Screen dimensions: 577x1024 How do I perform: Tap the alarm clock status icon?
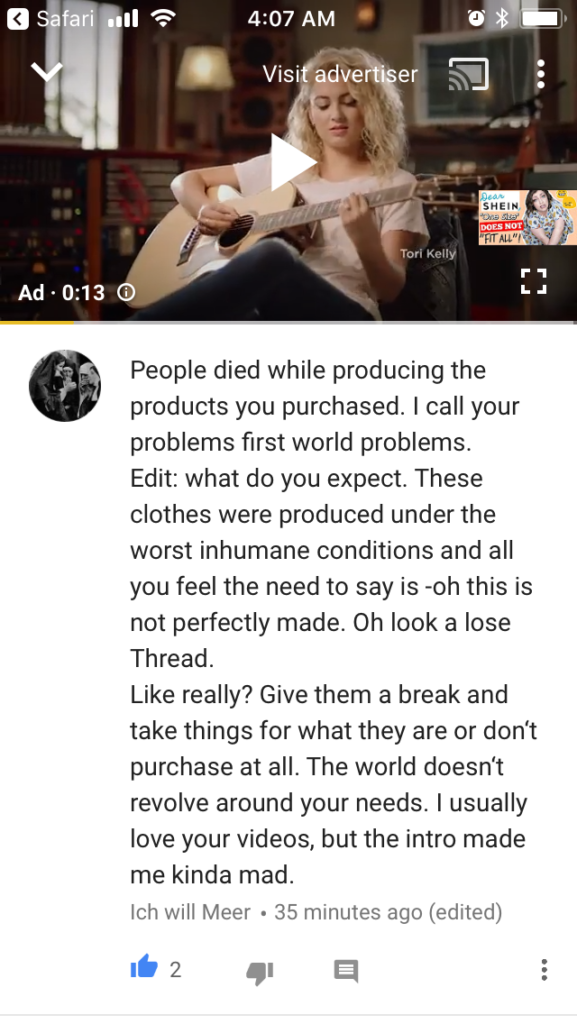(x=476, y=18)
